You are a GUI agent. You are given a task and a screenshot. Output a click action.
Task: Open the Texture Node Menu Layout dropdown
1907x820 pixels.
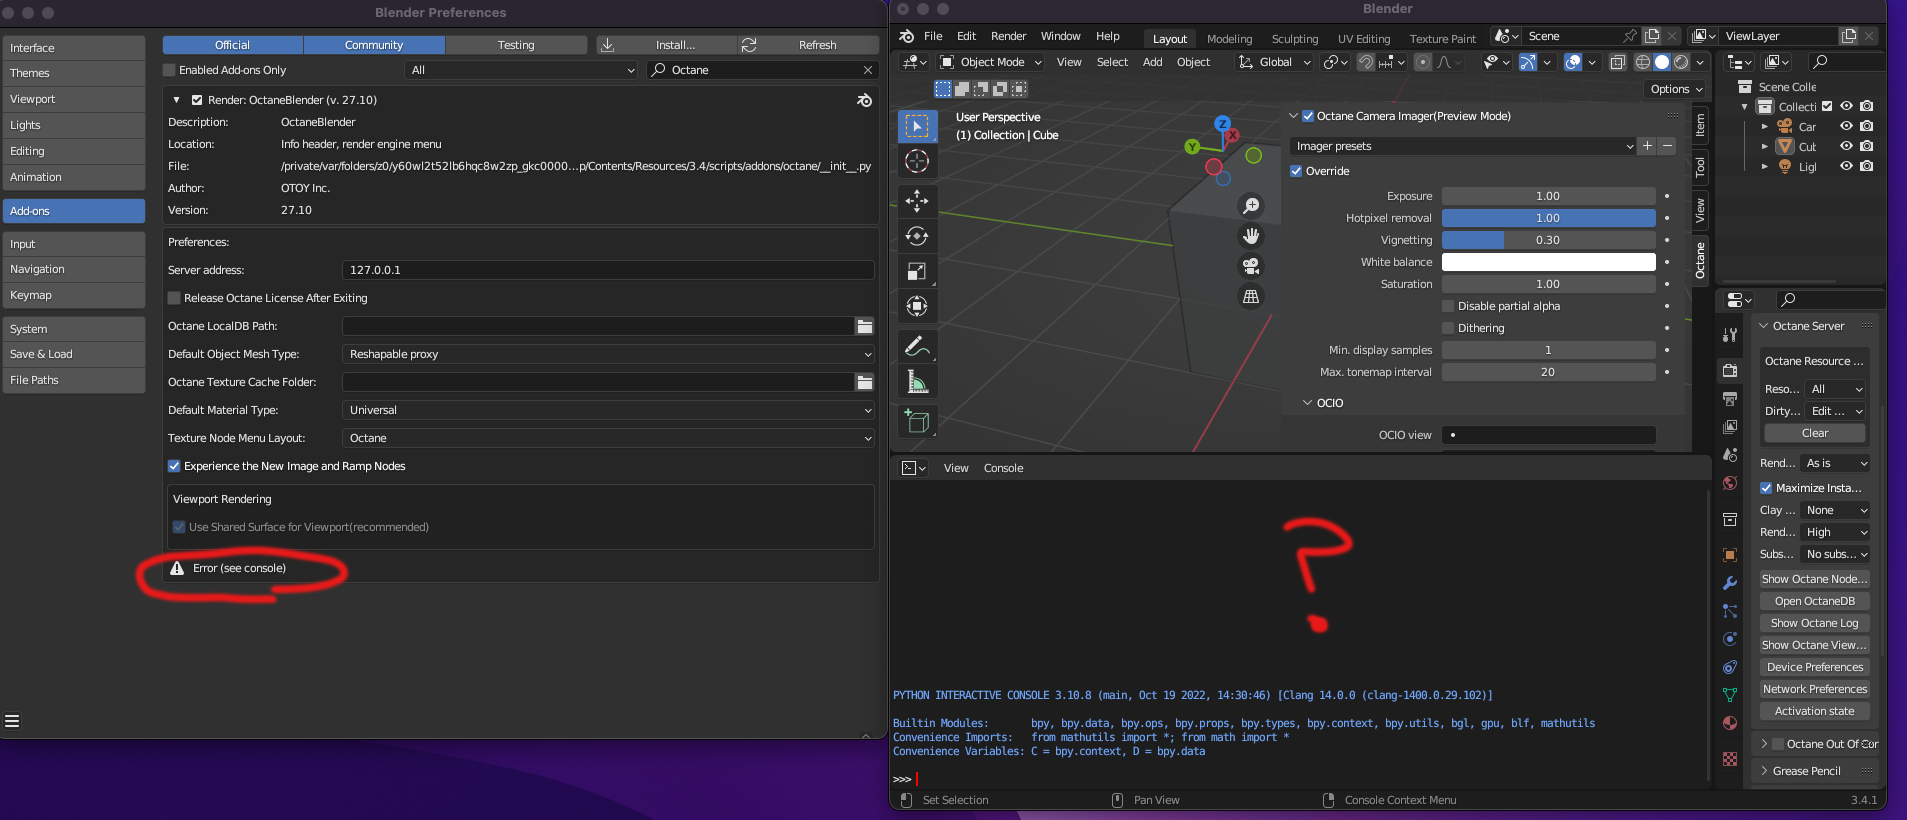click(608, 438)
